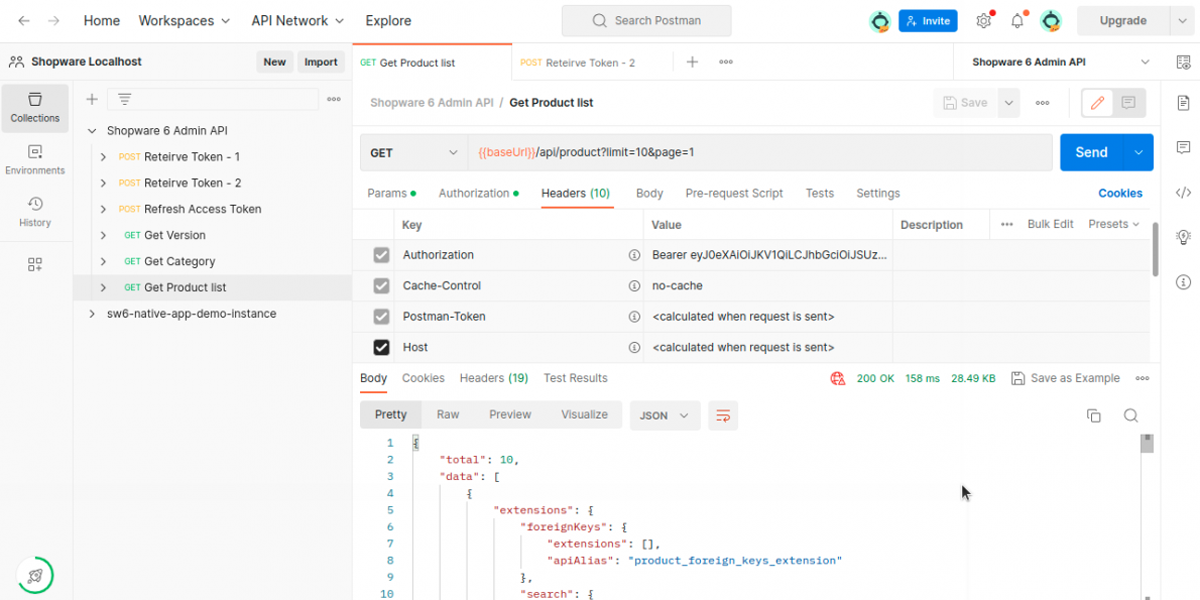
Task: Switch to the Body request tab
Action: click(x=649, y=193)
